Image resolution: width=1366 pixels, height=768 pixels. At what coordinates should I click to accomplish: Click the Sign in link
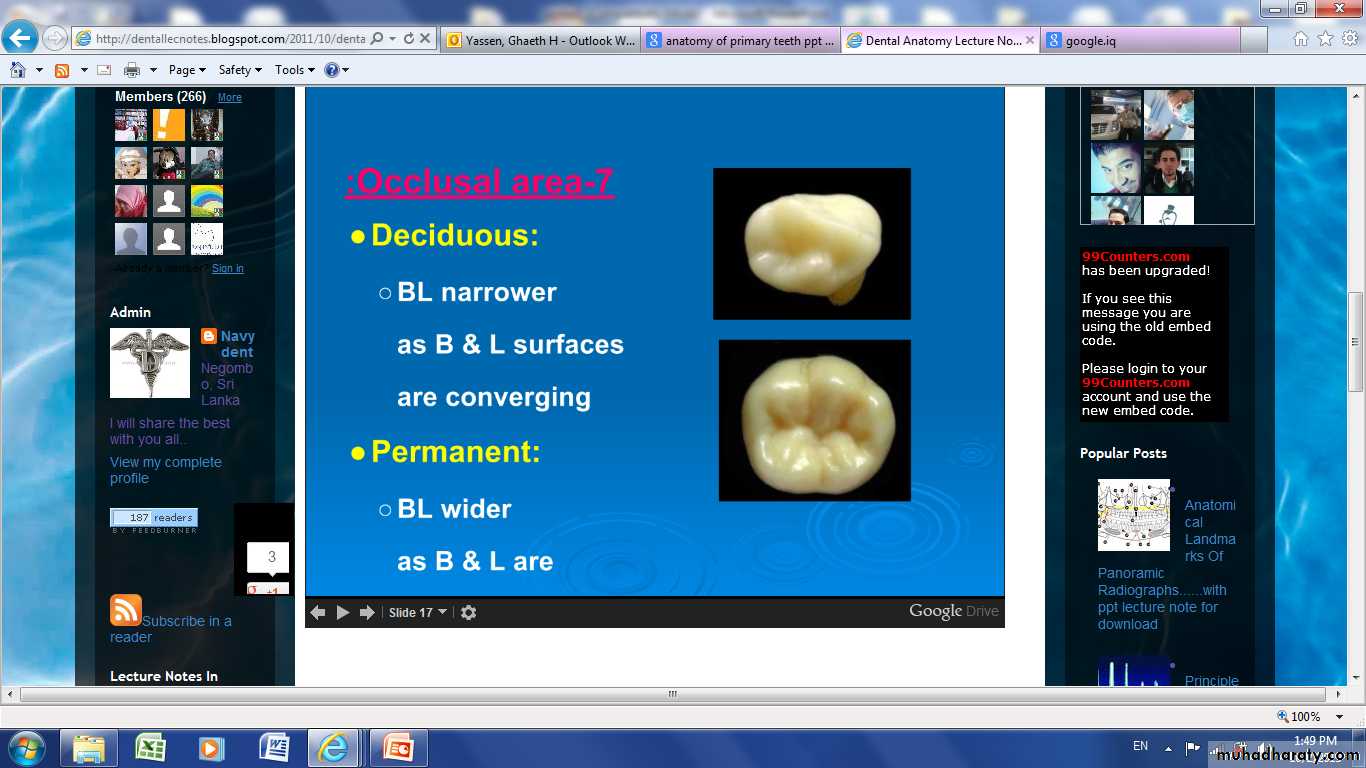[227, 268]
